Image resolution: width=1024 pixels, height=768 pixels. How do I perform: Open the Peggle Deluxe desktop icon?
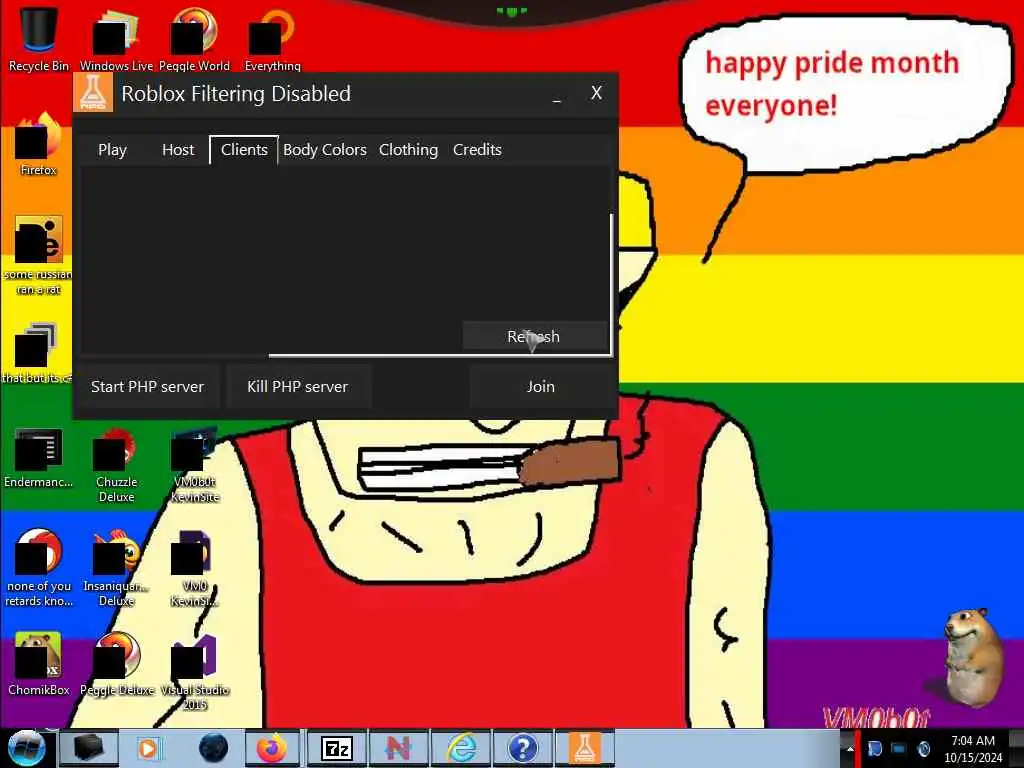coord(116,664)
